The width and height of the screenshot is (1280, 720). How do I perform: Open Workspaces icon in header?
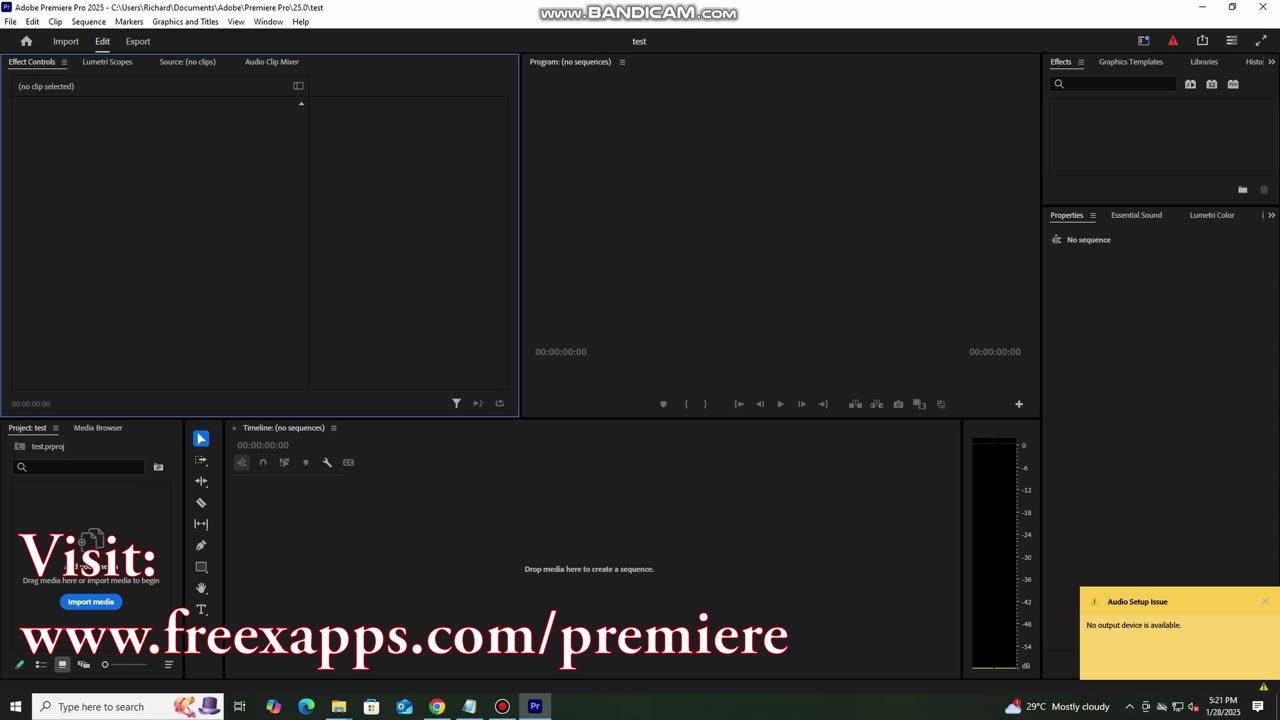(1144, 41)
